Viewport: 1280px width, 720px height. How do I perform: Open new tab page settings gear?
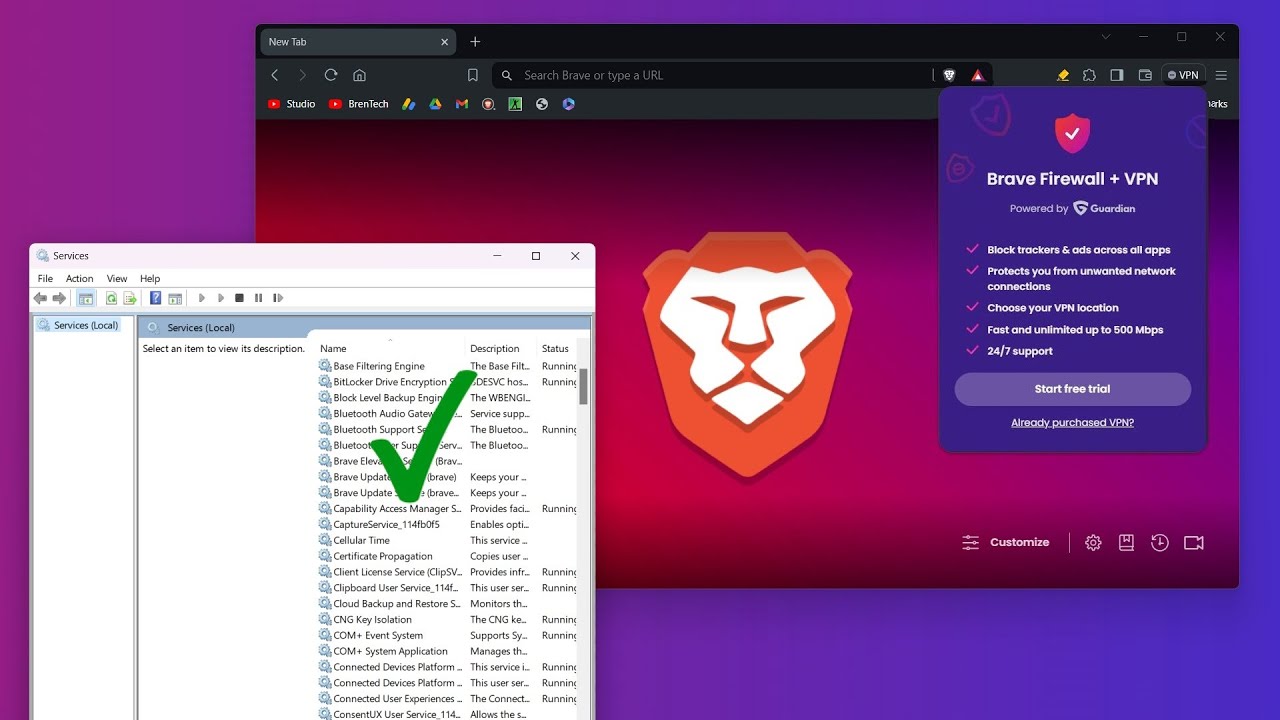(1093, 542)
